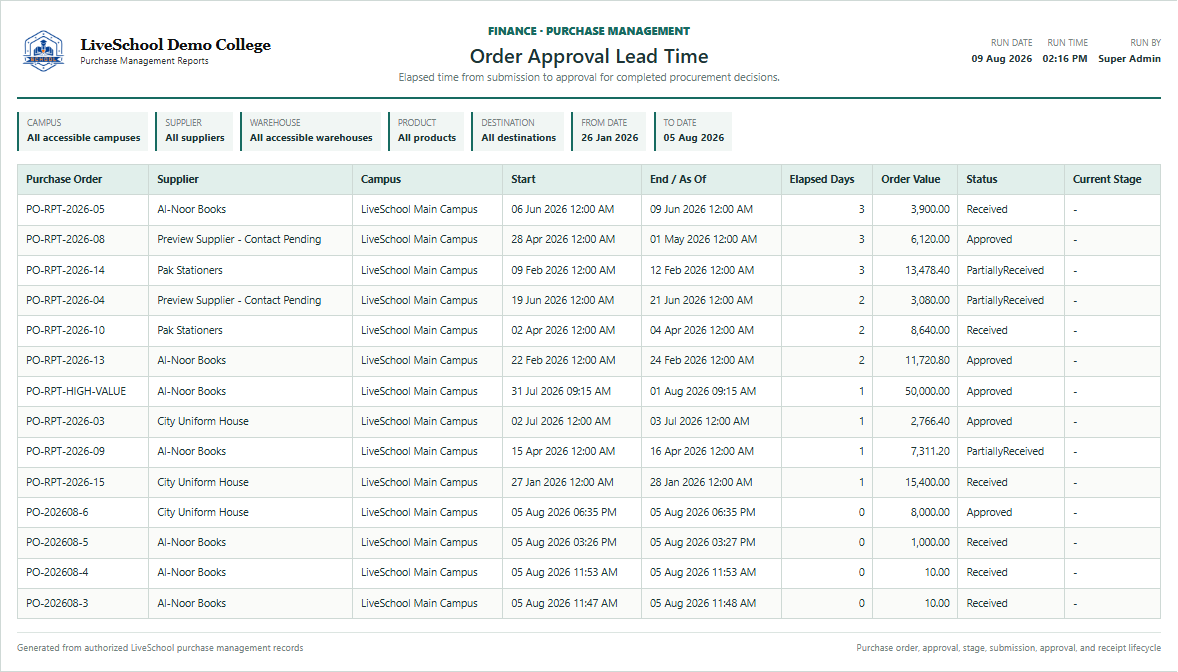The image size is (1178, 672).
Task: Select the Warehouse filter box
Action: 310,131
